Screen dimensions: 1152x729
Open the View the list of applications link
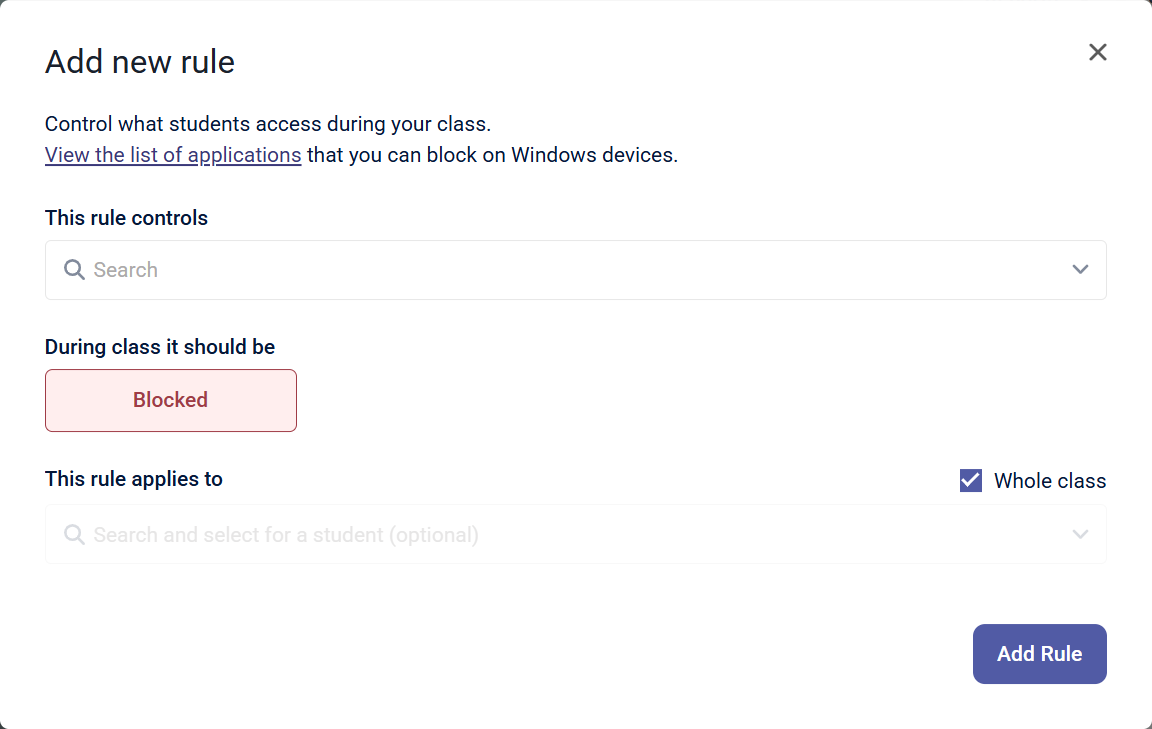(173, 155)
